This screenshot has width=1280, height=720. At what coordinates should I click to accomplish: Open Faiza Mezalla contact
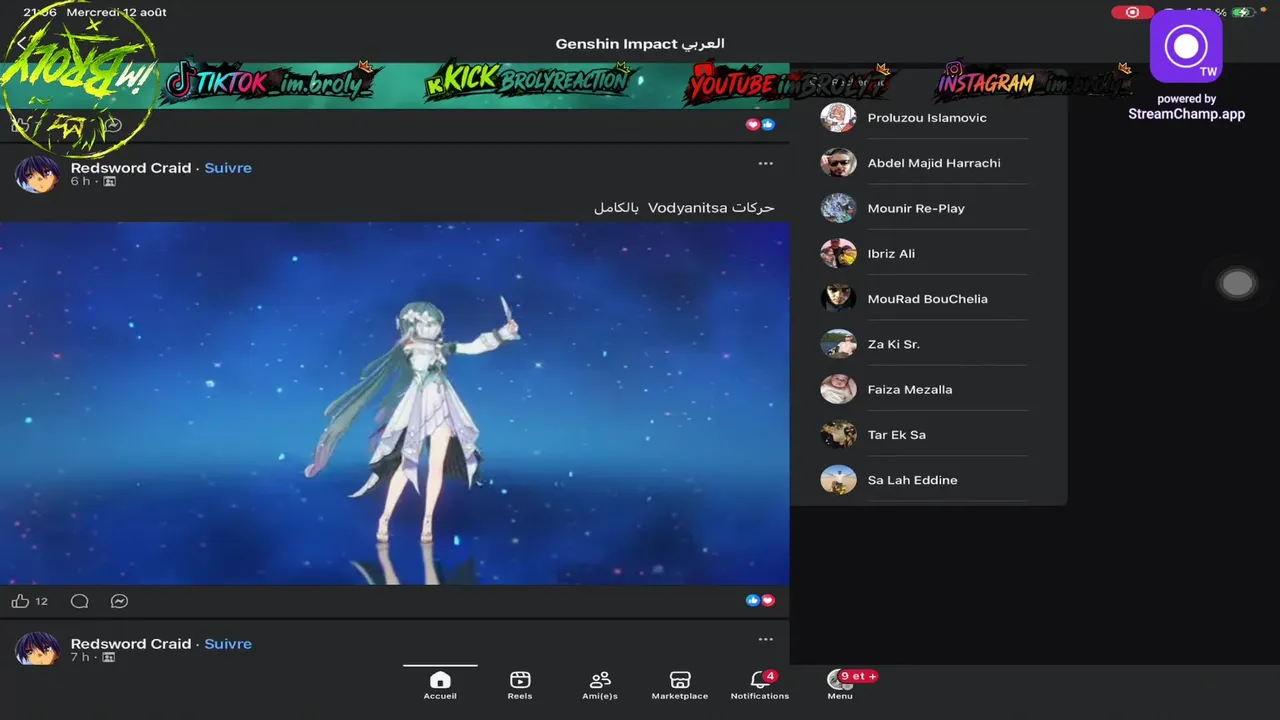coord(924,390)
